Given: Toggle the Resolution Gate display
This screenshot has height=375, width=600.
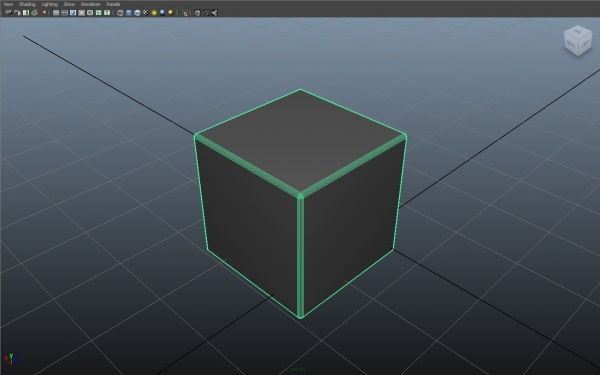Looking at the screenshot, I should click(x=73, y=13).
